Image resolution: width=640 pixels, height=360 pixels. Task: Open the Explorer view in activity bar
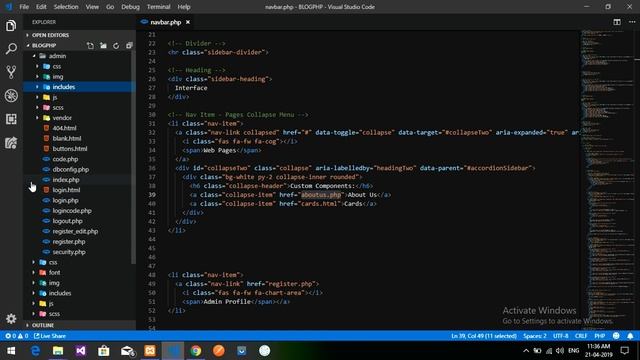[x=11, y=26]
